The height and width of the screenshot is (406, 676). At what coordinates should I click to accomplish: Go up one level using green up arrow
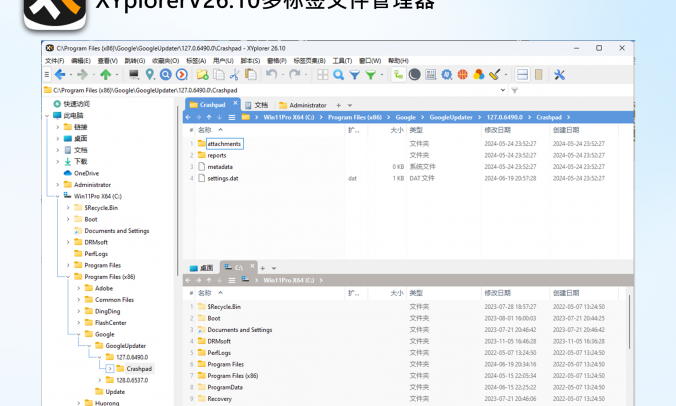[106, 75]
